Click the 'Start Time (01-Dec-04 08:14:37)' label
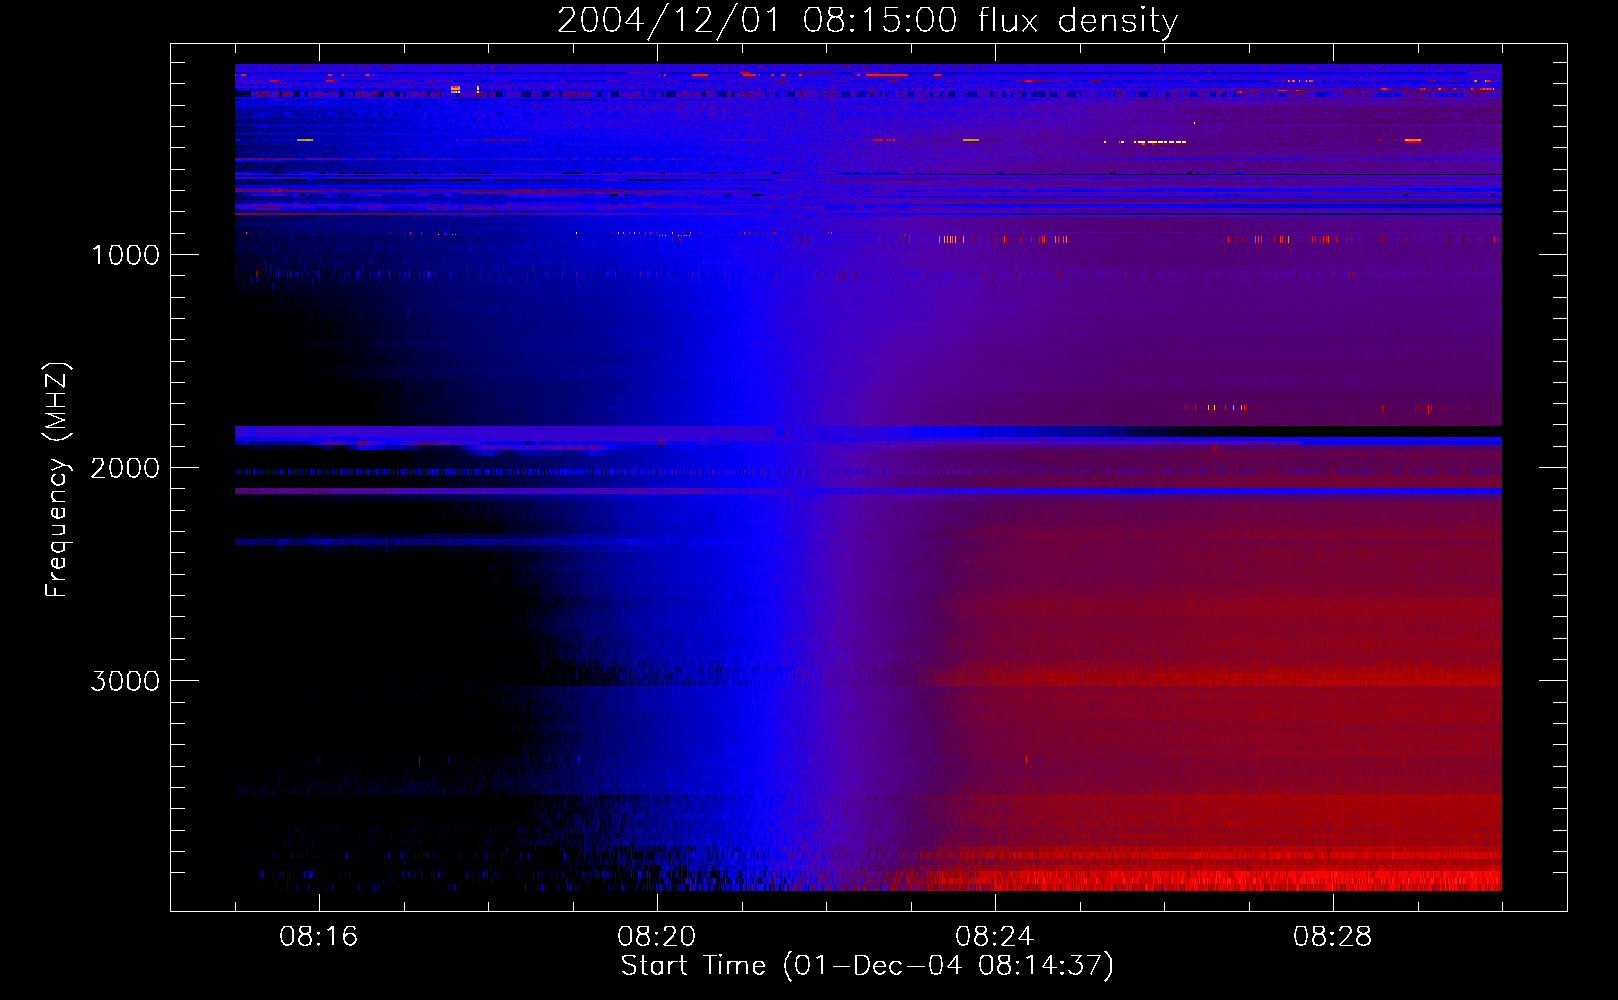This screenshot has width=1618, height=1000. 867,966
